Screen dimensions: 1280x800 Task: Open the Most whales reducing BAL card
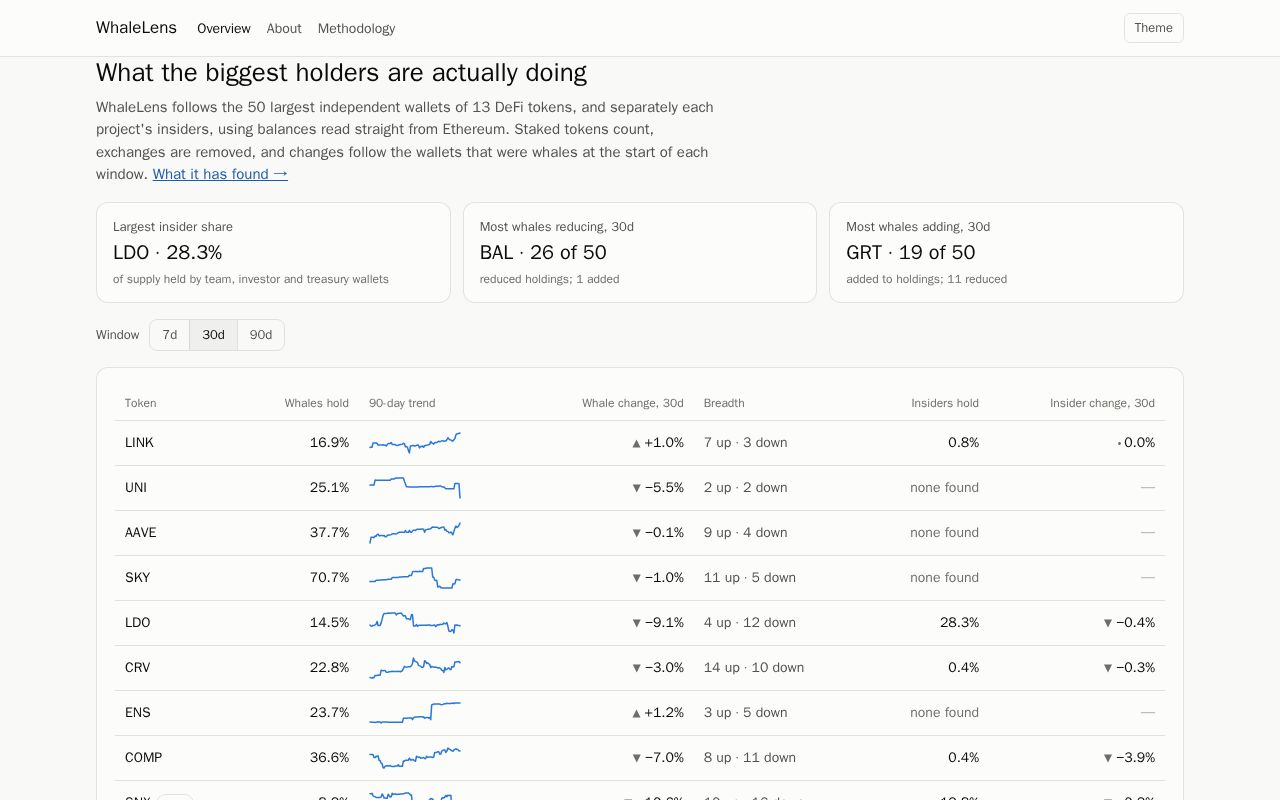coord(640,252)
